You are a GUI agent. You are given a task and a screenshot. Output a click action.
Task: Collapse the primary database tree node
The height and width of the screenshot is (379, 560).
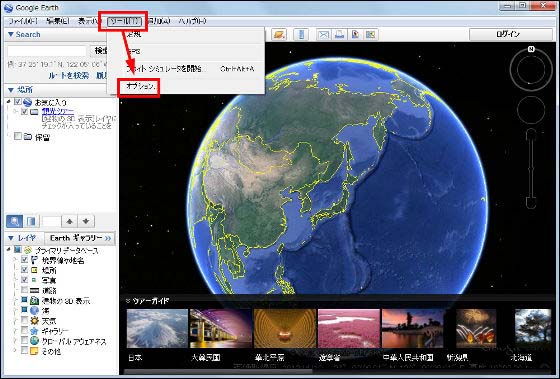[9, 249]
